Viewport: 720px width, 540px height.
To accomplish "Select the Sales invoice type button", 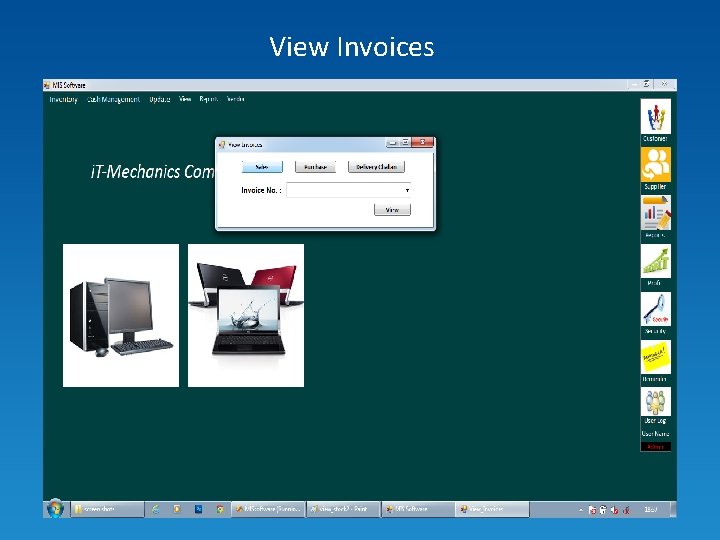I will pos(262,167).
